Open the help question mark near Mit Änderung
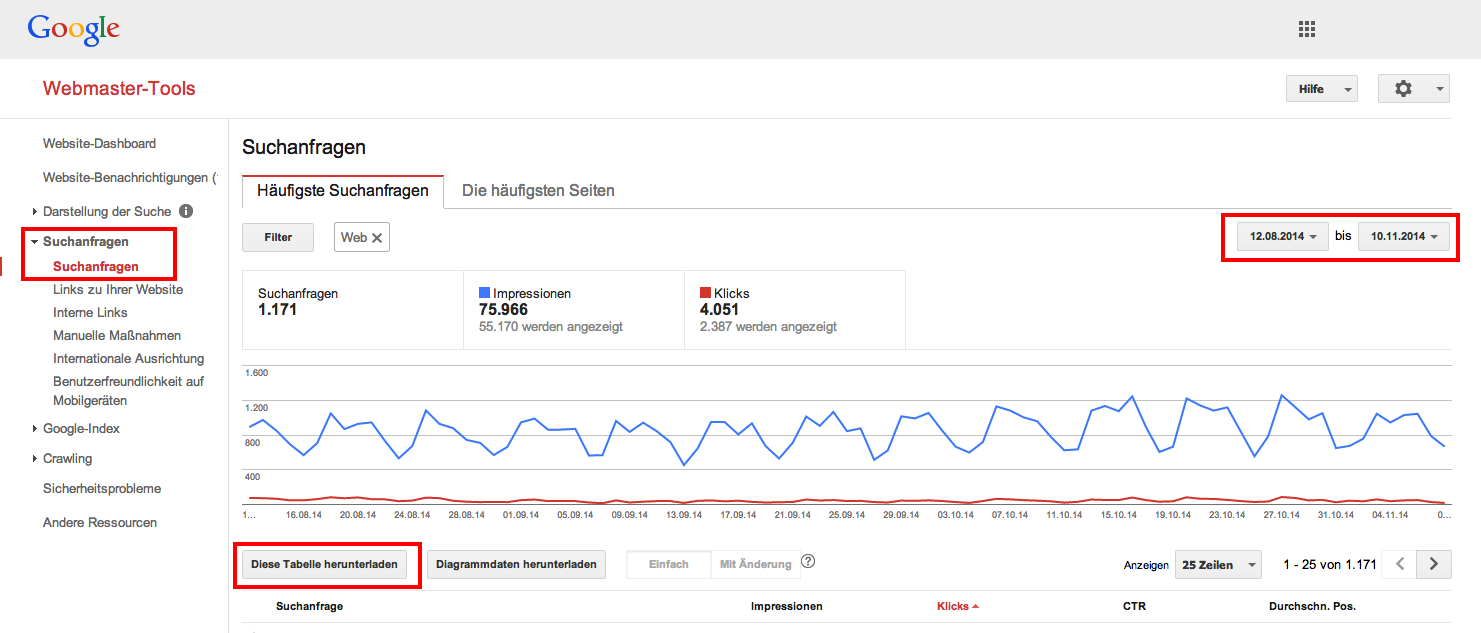Viewport: 1481px width, 633px height. click(808, 562)
